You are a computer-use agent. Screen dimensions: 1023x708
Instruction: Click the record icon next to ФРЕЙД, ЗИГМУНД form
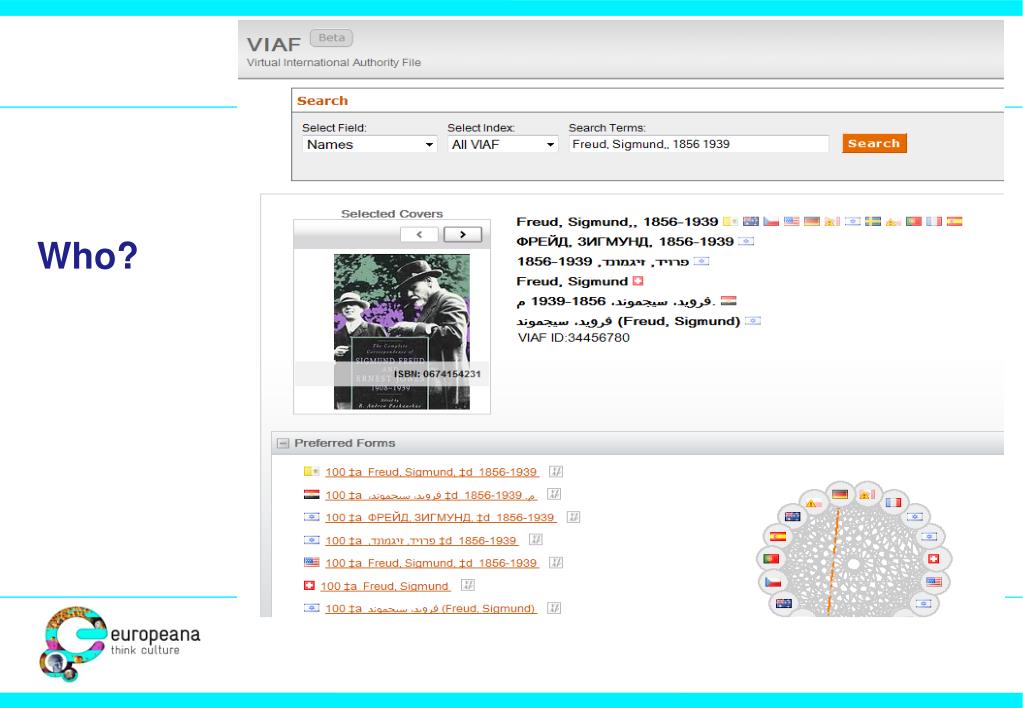pos(573,517)
